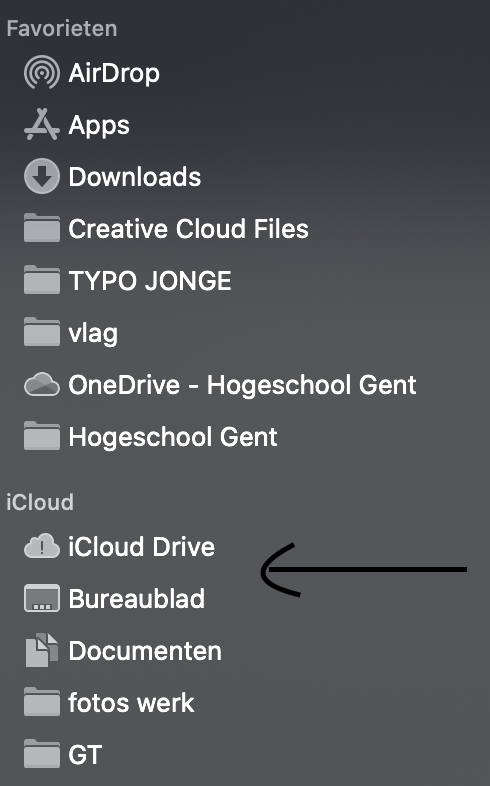The width and height of the screenshot is (490, 786).
Task: Open the fotos werk folder
Action: click(x=131, y=702)
